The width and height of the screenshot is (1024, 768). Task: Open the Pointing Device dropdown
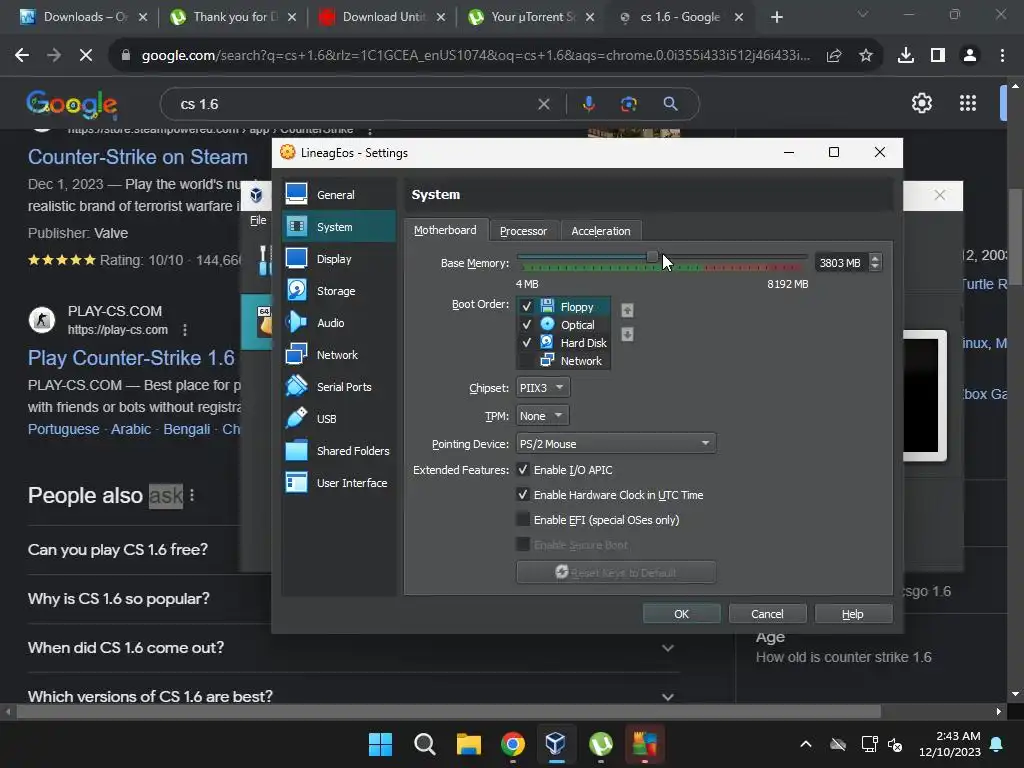tap(616, 444)
